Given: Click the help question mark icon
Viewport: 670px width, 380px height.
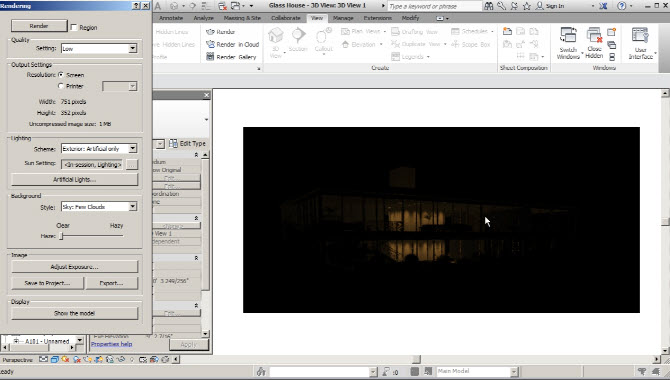Looking at the screenshot, I should tap(622, 6).
